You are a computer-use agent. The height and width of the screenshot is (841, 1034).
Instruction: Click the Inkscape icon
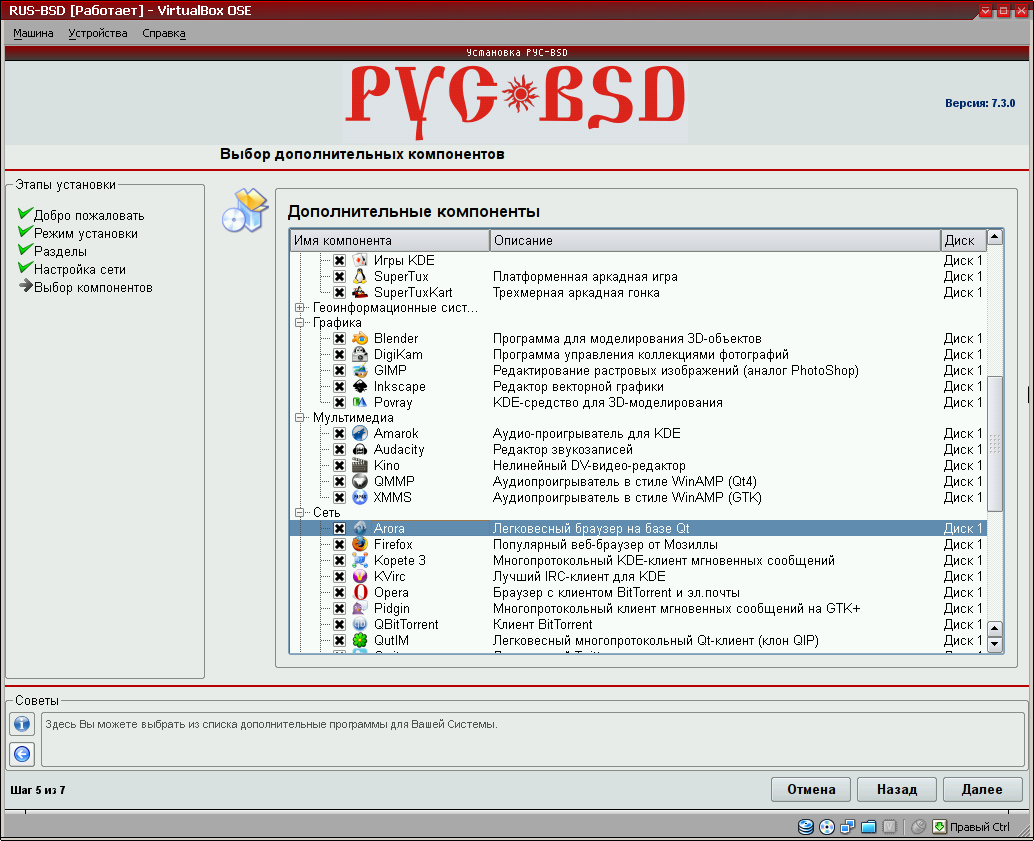(359, 387)
